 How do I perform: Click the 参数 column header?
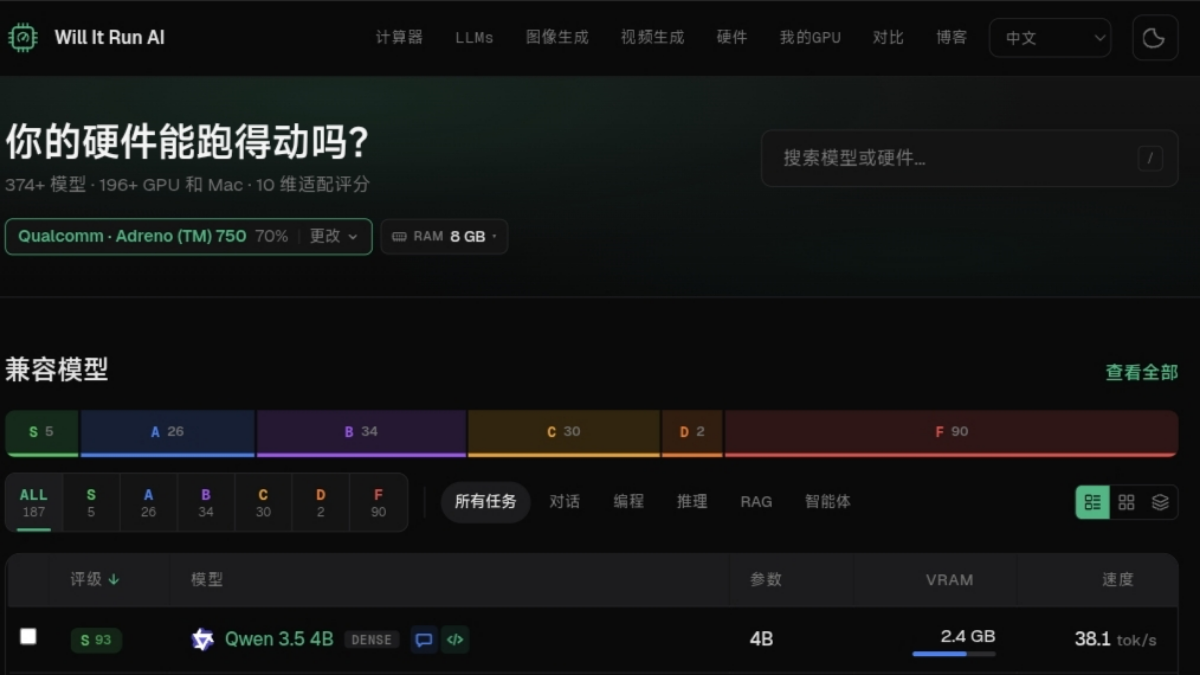pos(766,579)
